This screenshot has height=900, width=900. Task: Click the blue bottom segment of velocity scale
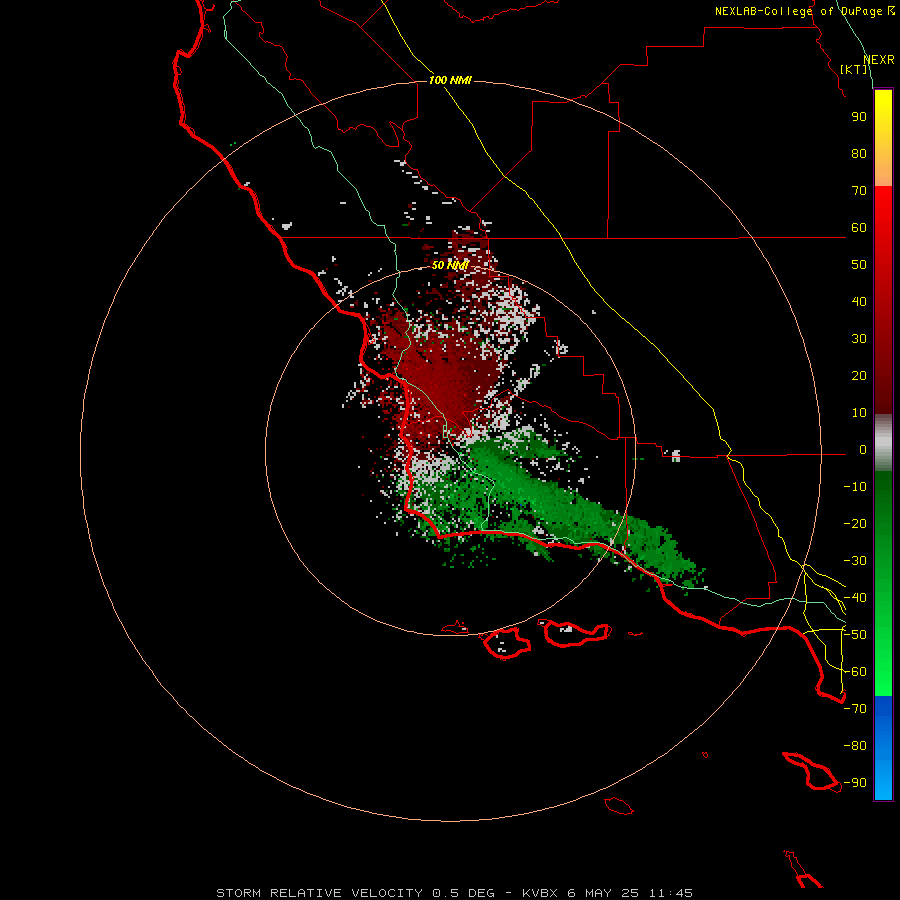883,748
